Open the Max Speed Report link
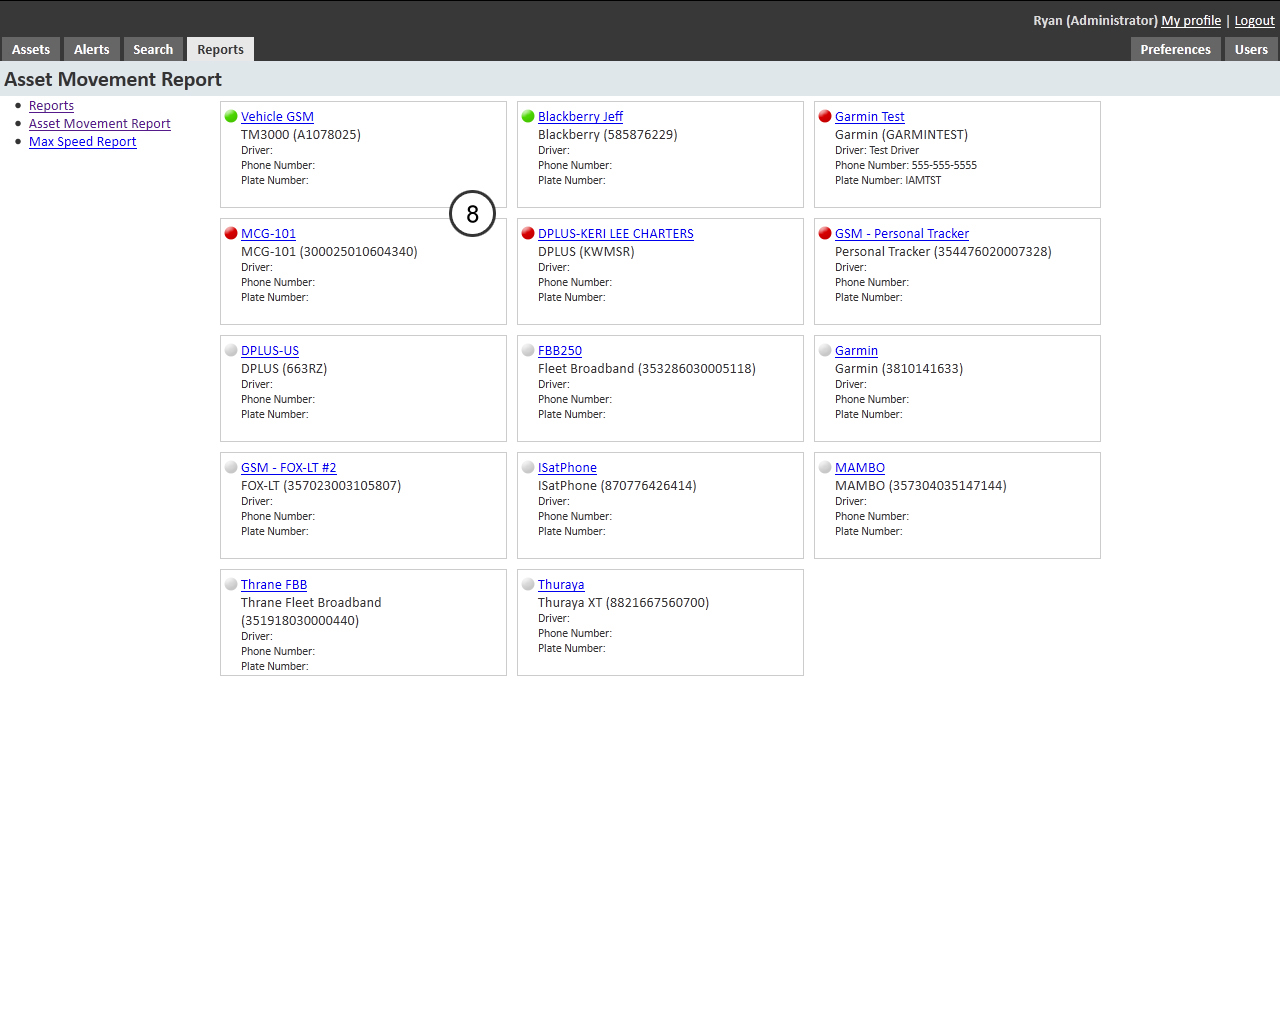Image resolution: width=1280 pixels, height=1024 pixels. click(82, 142)
